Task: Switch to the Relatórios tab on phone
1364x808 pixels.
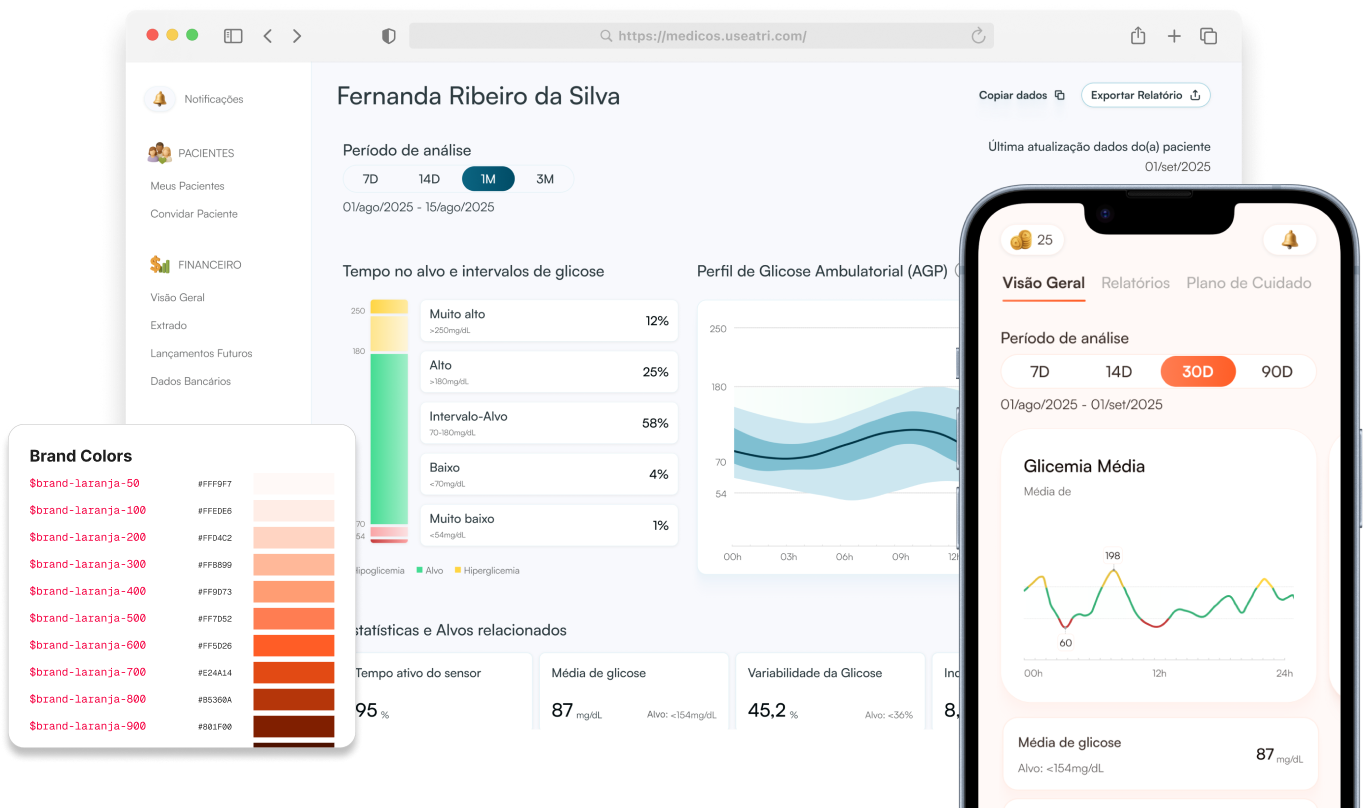Action: coord(1135,283)
